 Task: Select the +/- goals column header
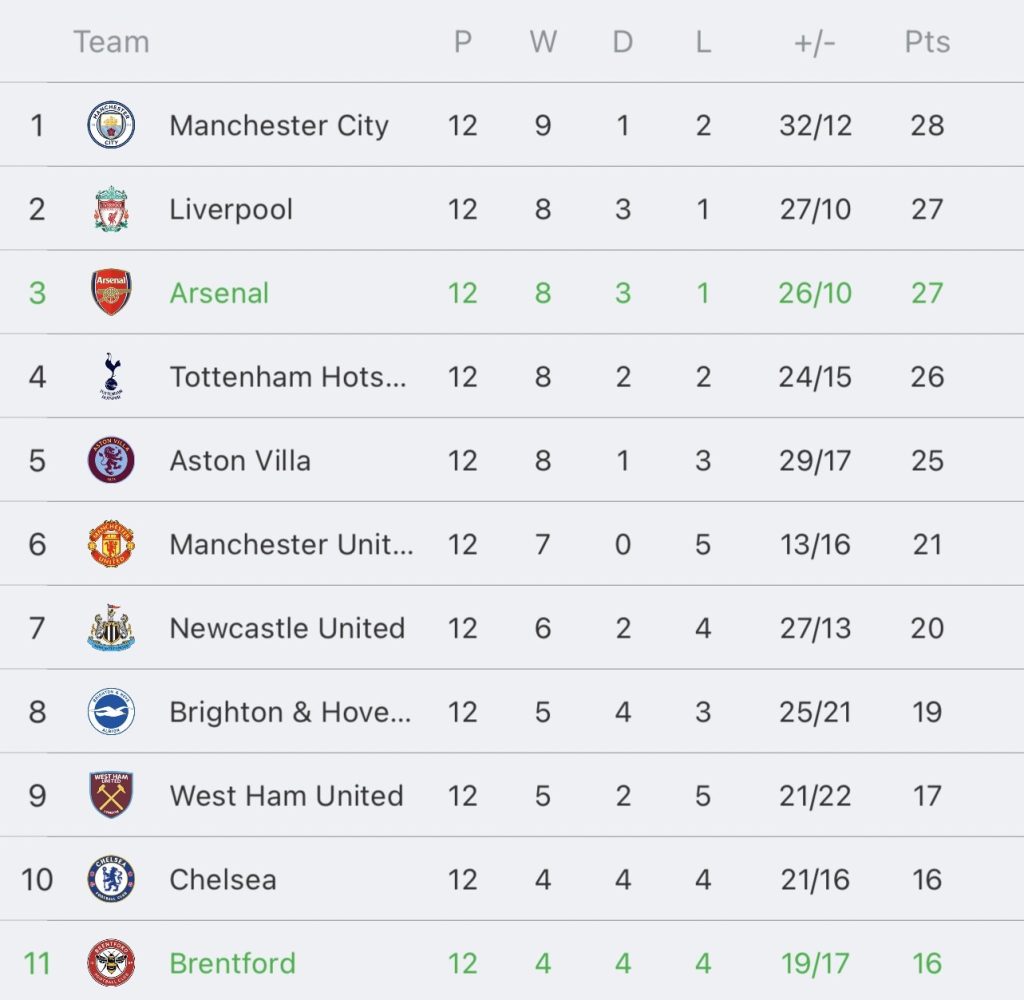(x=814, y=42)
